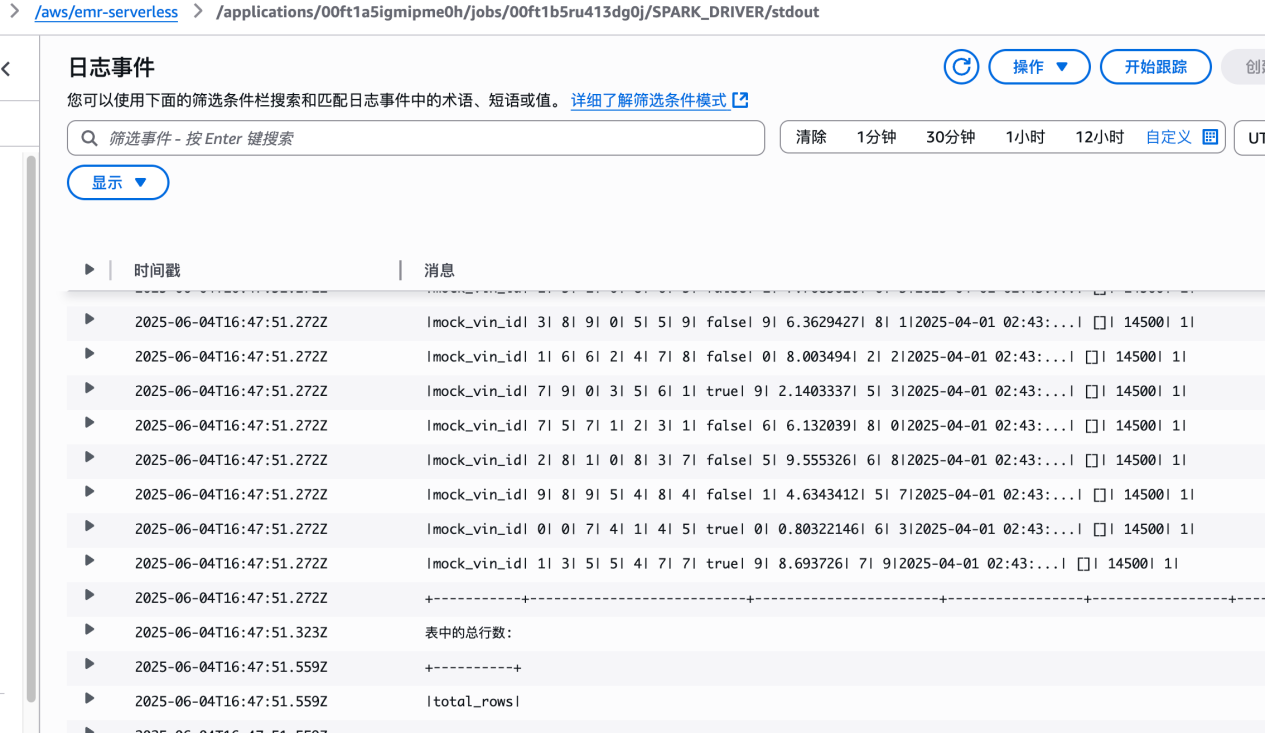Viewport: 1265px width, 733px height.
Task: Open /aws/emr-serverless breadcrumb link
Action: 106,12
